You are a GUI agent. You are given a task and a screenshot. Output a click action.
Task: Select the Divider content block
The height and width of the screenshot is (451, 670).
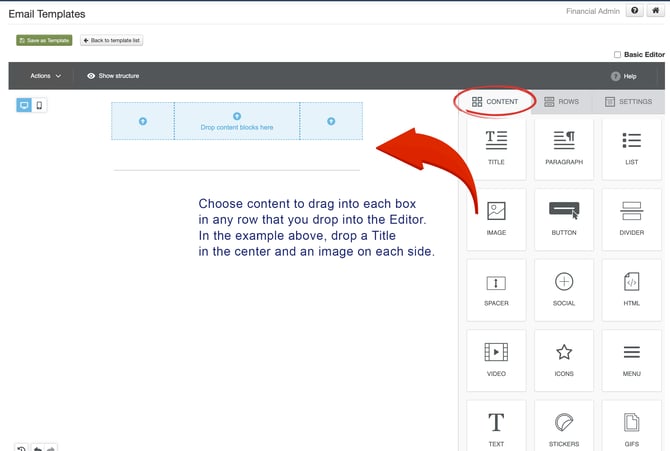(x=631, y=219)
